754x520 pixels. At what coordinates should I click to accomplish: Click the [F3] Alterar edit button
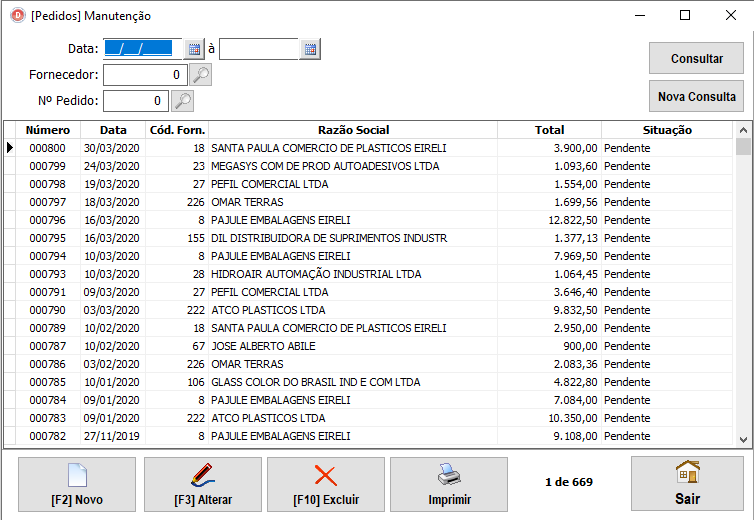[x=203, y=485]
